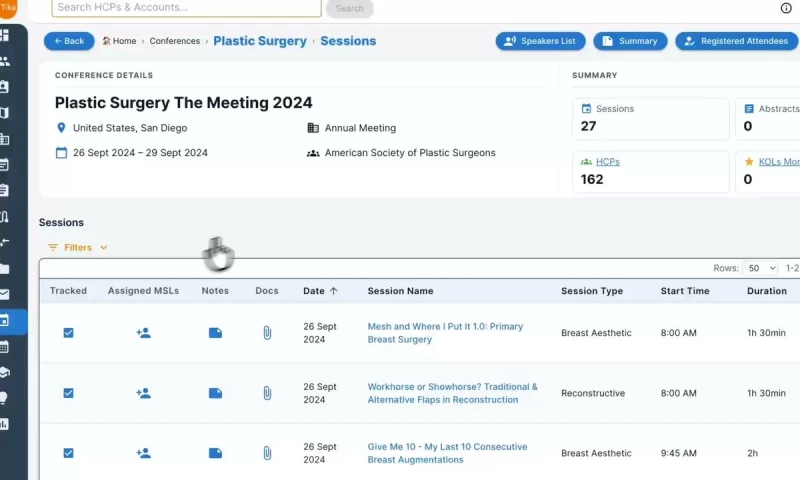Sort by Date column header
The width and height of the screenshot is (800, 480).
pos(320,291)
